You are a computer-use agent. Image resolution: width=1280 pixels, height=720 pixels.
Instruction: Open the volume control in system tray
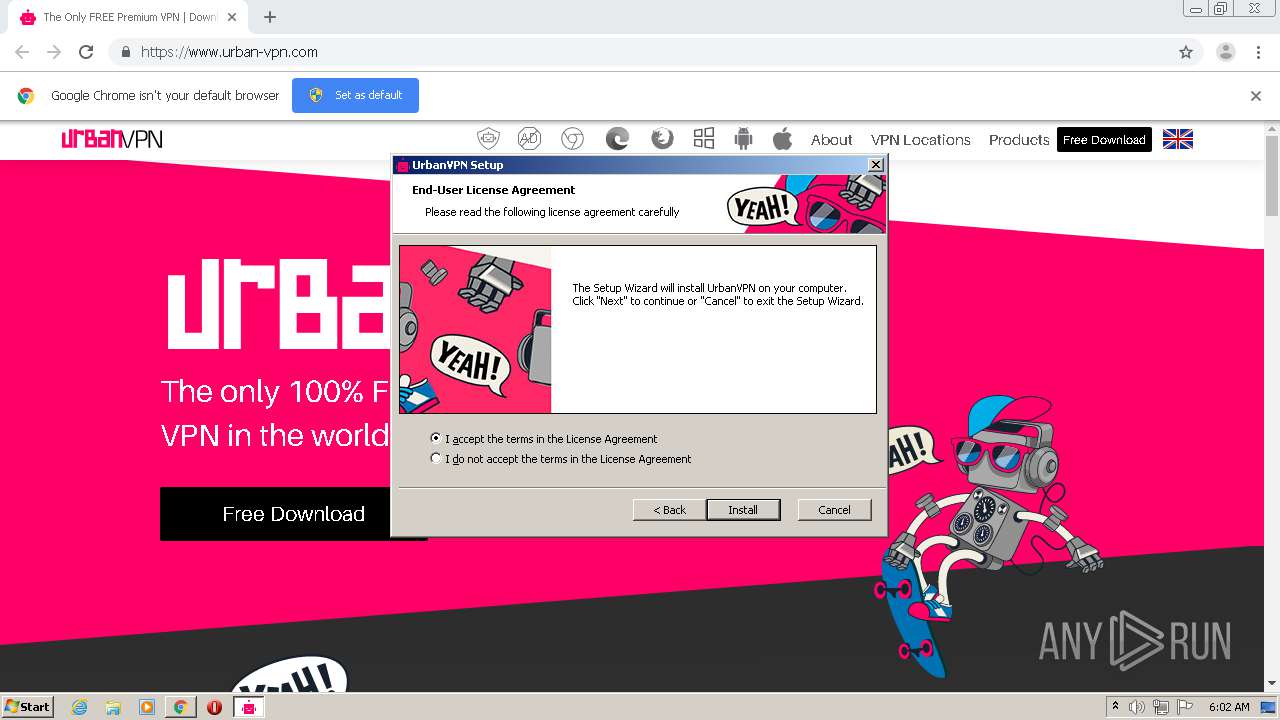[1137, 707]
